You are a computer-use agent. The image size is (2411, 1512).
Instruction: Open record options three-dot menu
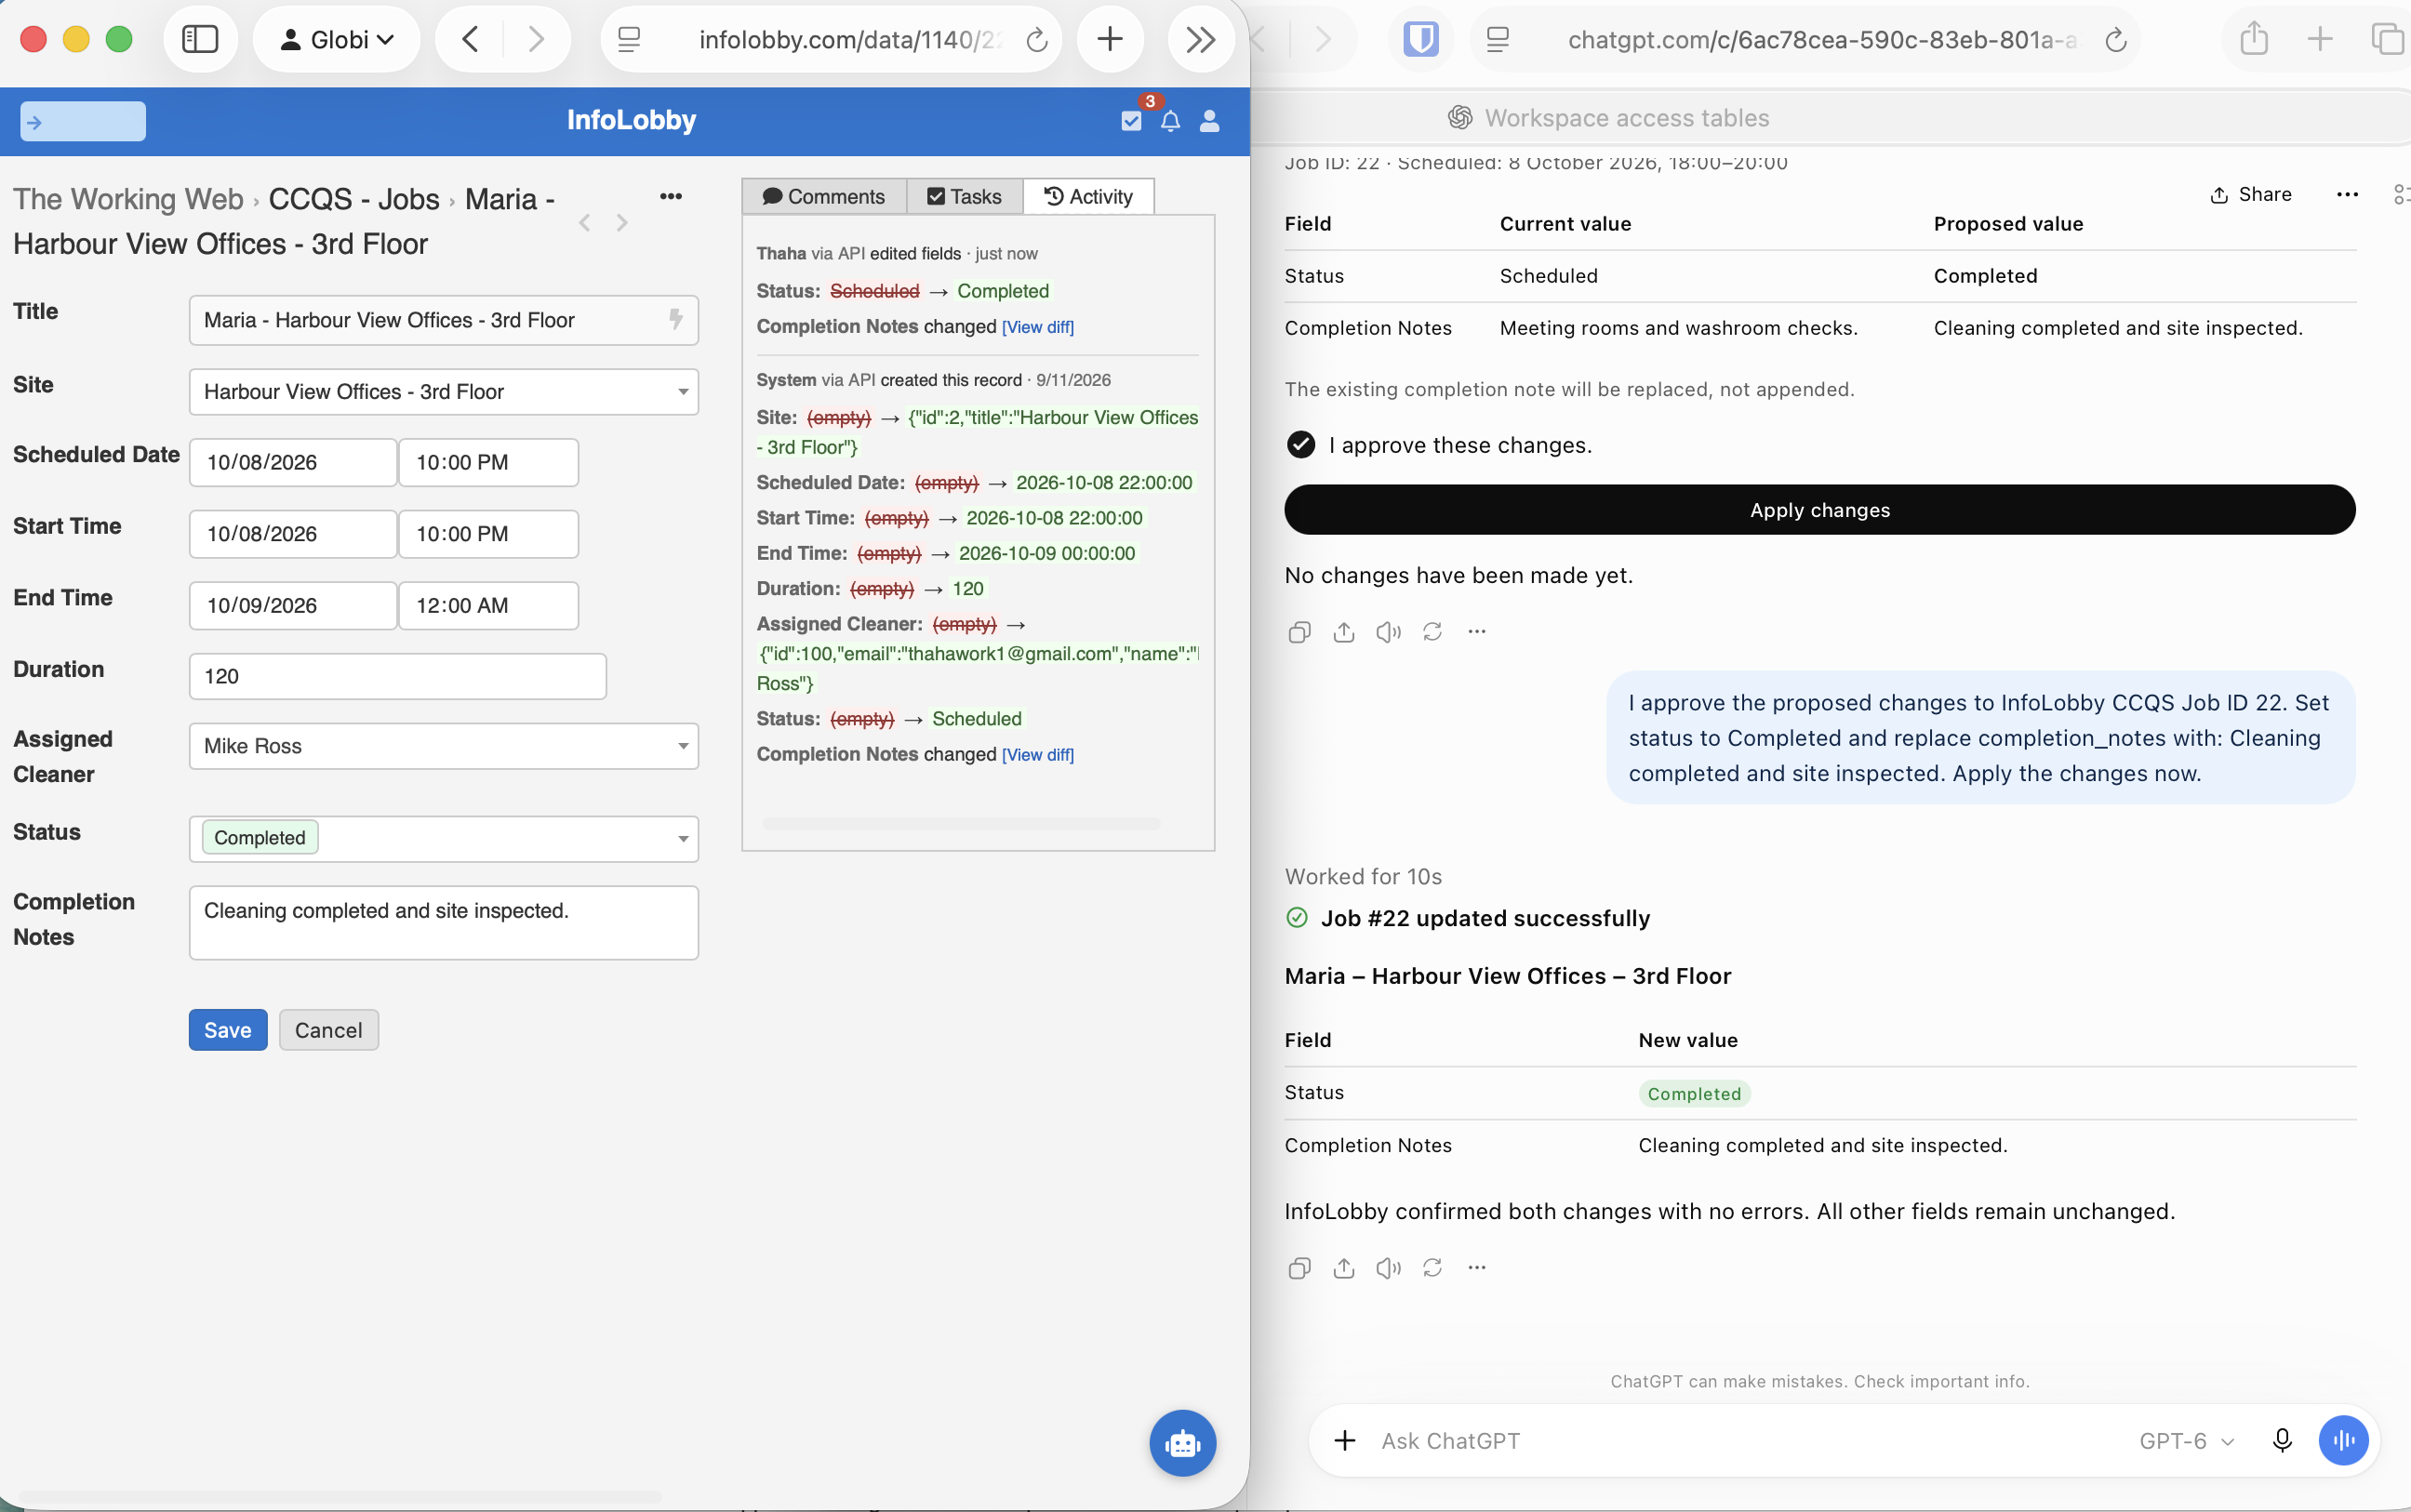(x=671, y=196)
